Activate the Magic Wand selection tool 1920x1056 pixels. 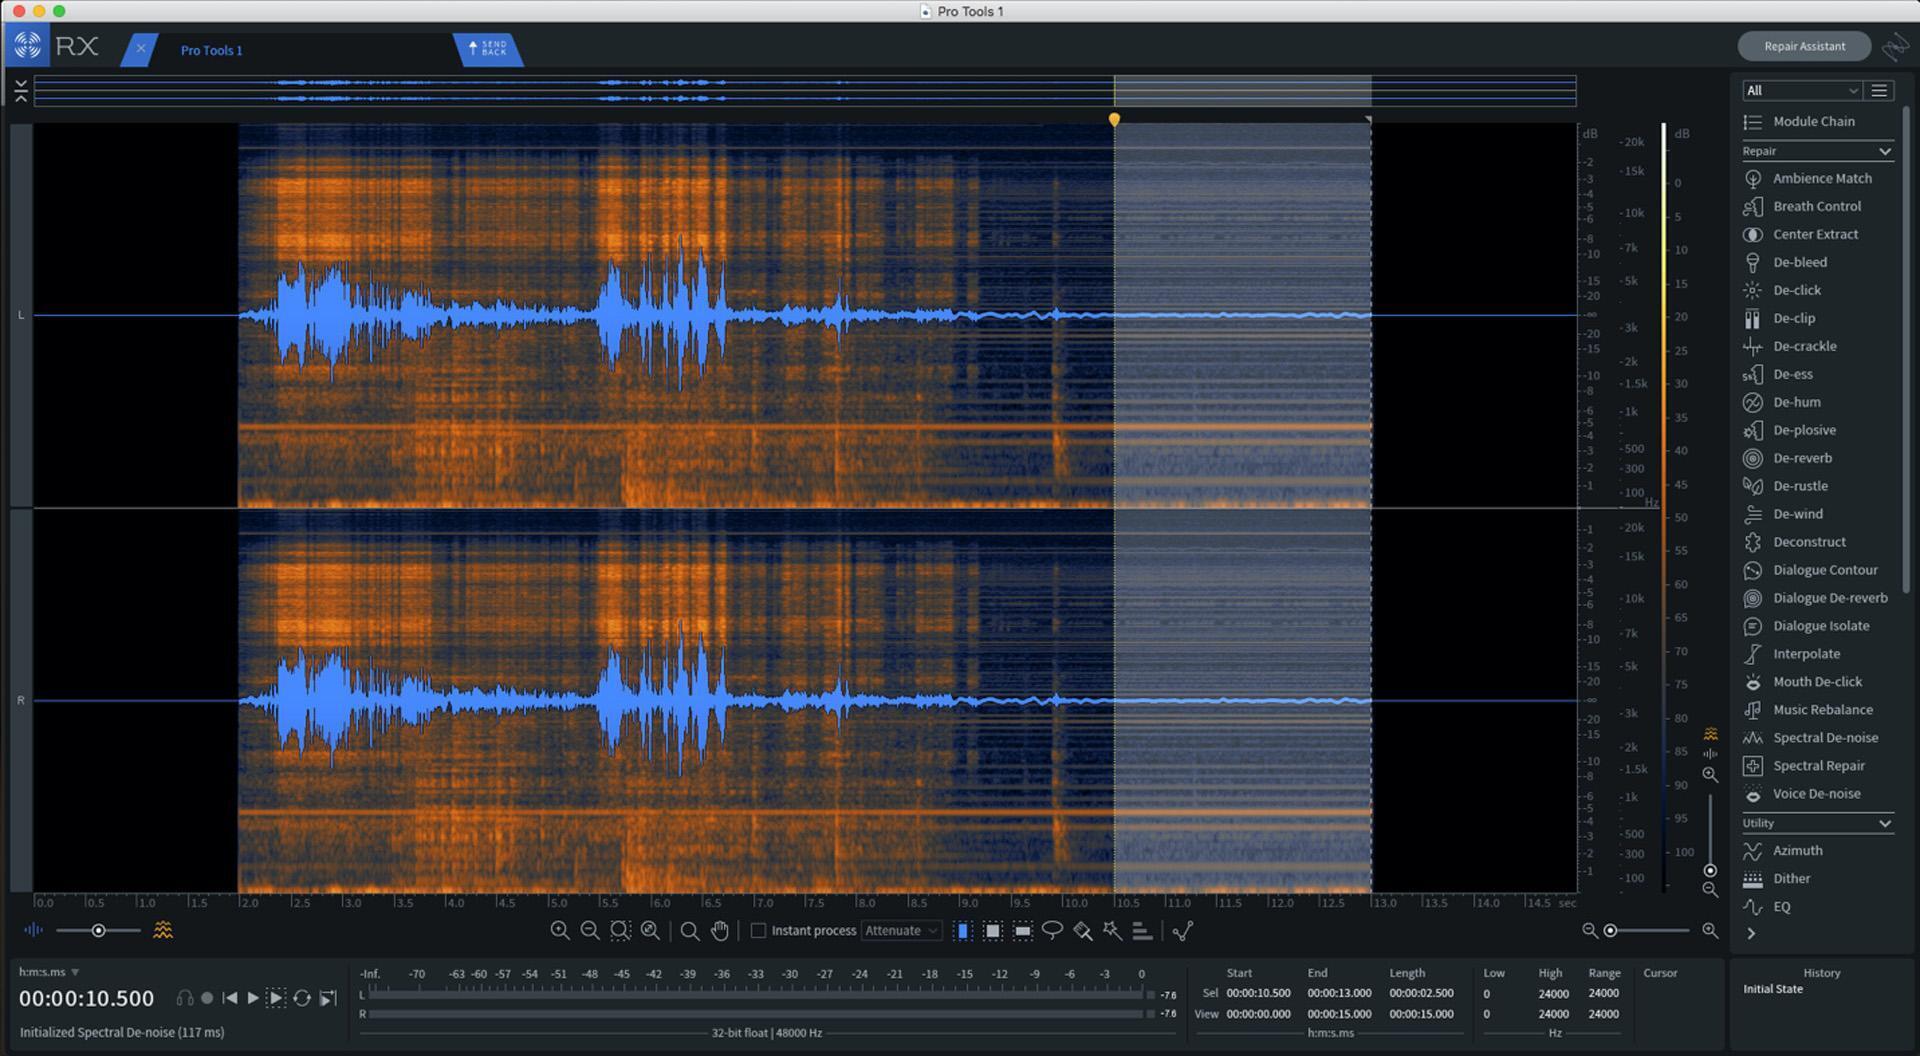[x=1112, y=930]
